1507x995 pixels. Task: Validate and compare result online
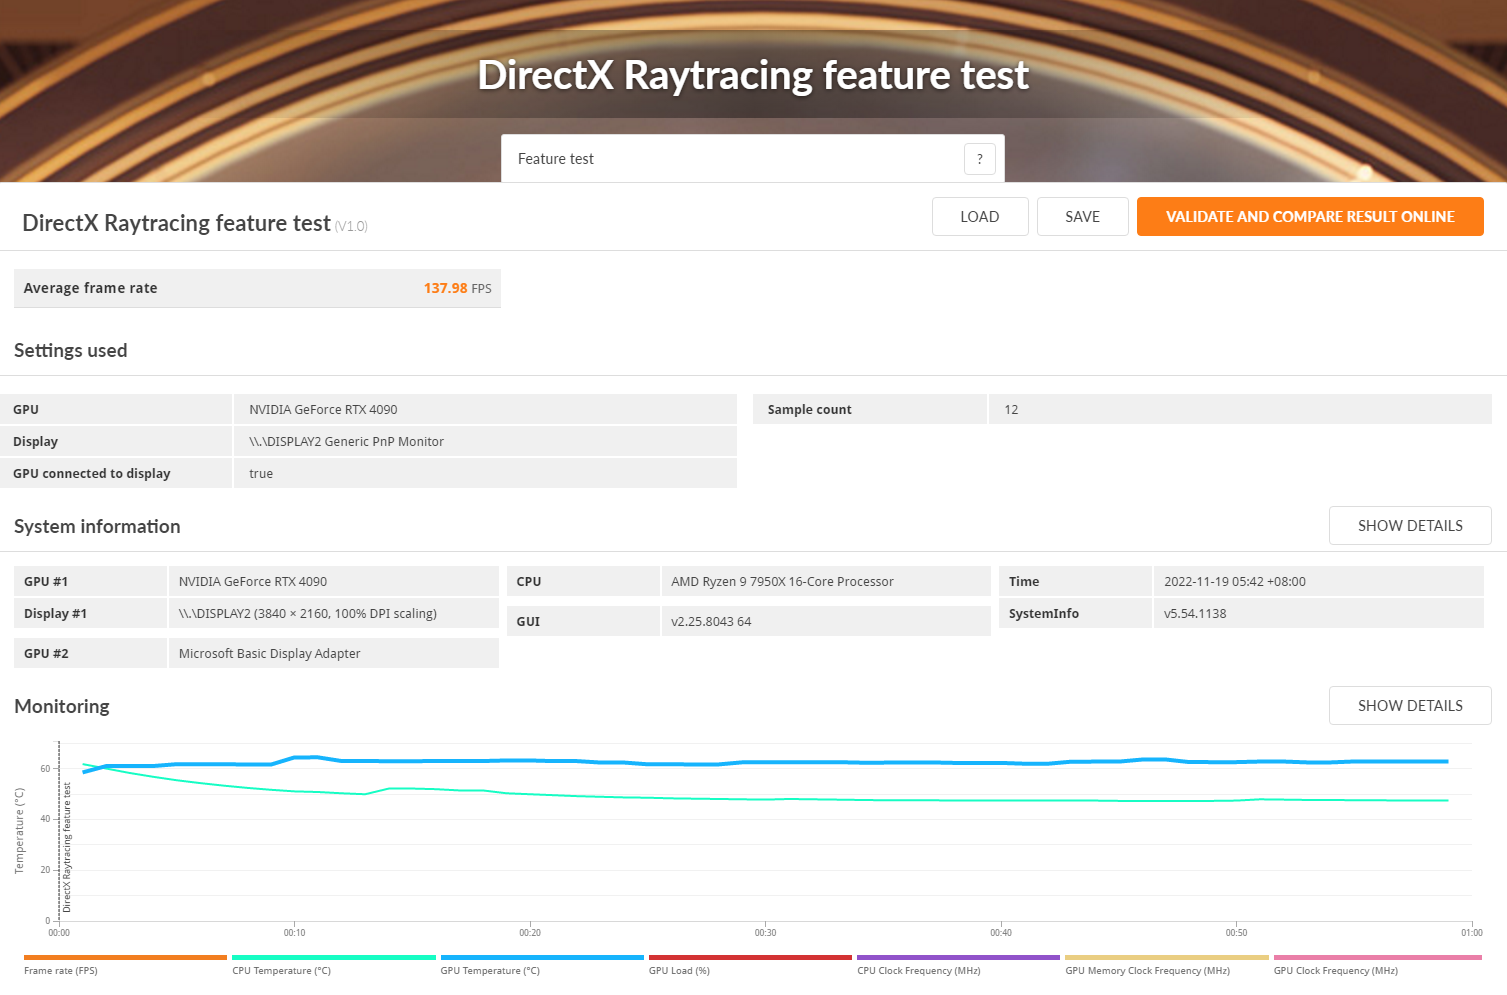(x=1309, y=217)
